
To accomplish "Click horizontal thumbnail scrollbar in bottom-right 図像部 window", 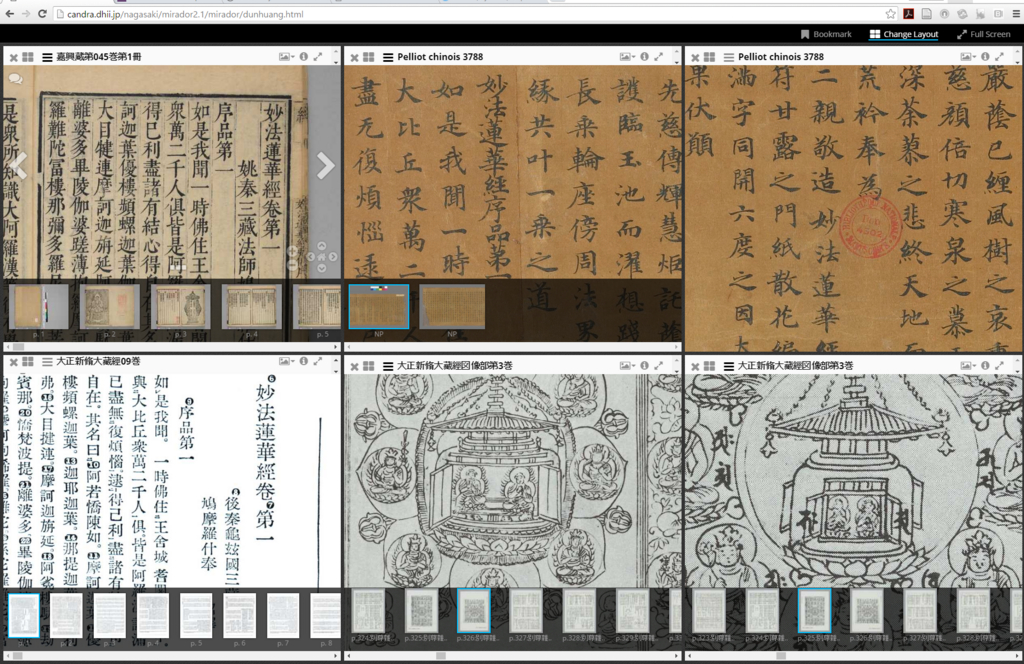I will 854,656.
